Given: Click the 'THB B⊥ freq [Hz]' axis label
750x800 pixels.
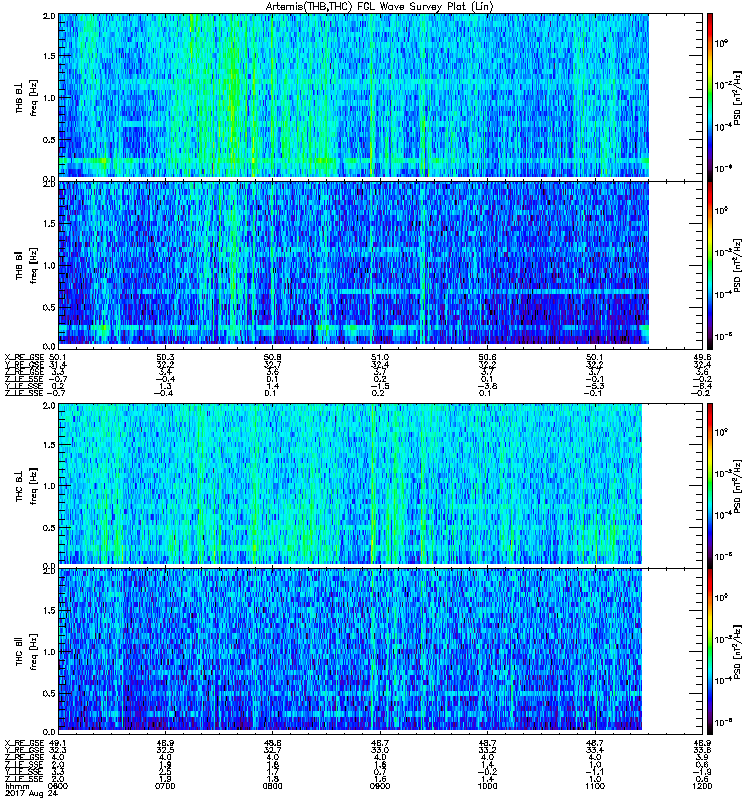Looking at the screenshot, I should point(26,97).
